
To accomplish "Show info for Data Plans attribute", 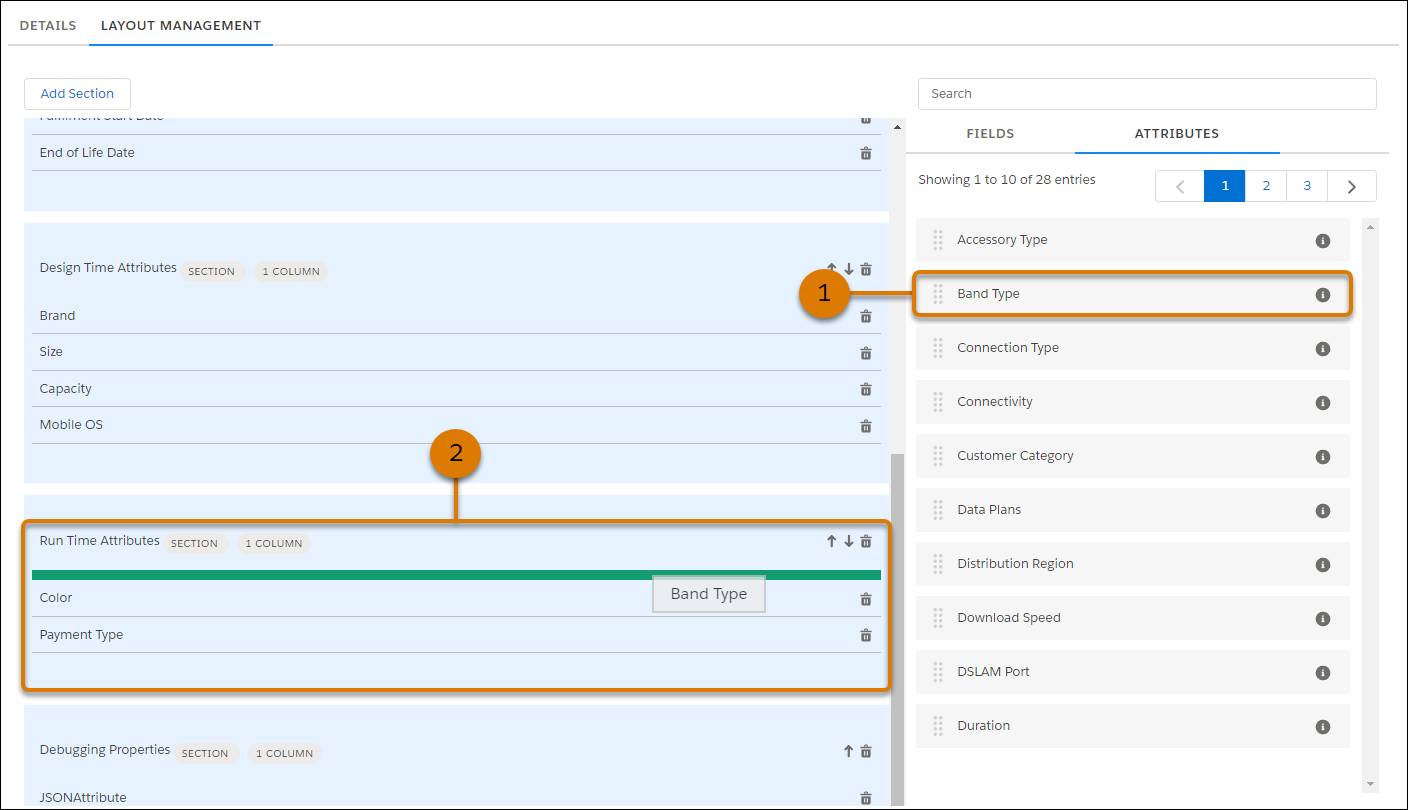I will (x=1323, y=511).
